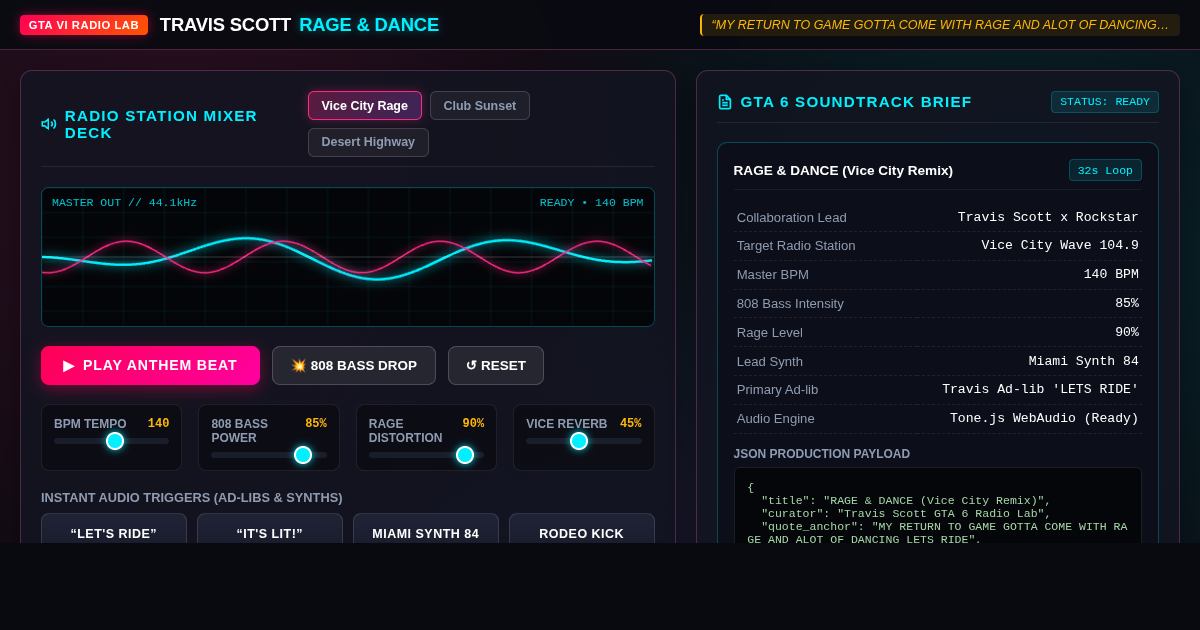Click the JSON production payload code box
The image size is (1200, 630).
pos(938,506)
